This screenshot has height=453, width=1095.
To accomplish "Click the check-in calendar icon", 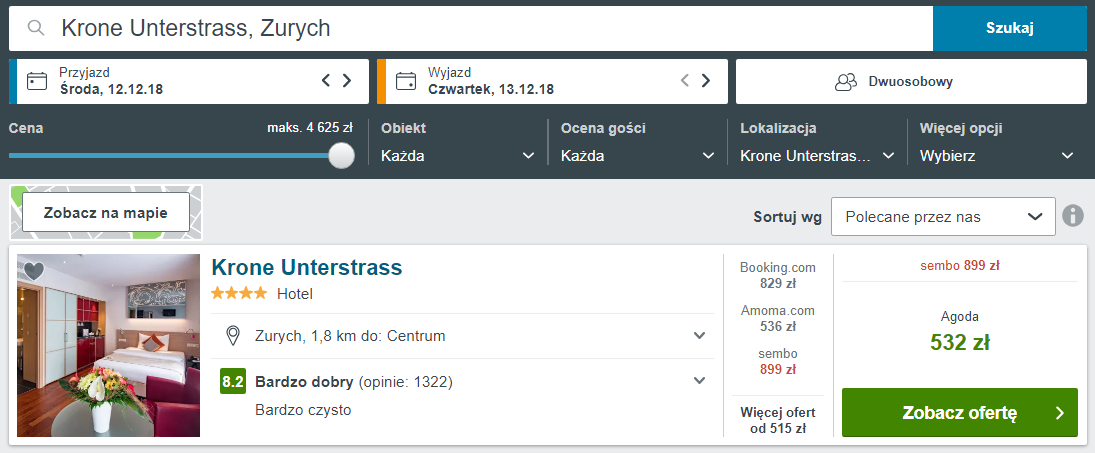I will 37,81.
